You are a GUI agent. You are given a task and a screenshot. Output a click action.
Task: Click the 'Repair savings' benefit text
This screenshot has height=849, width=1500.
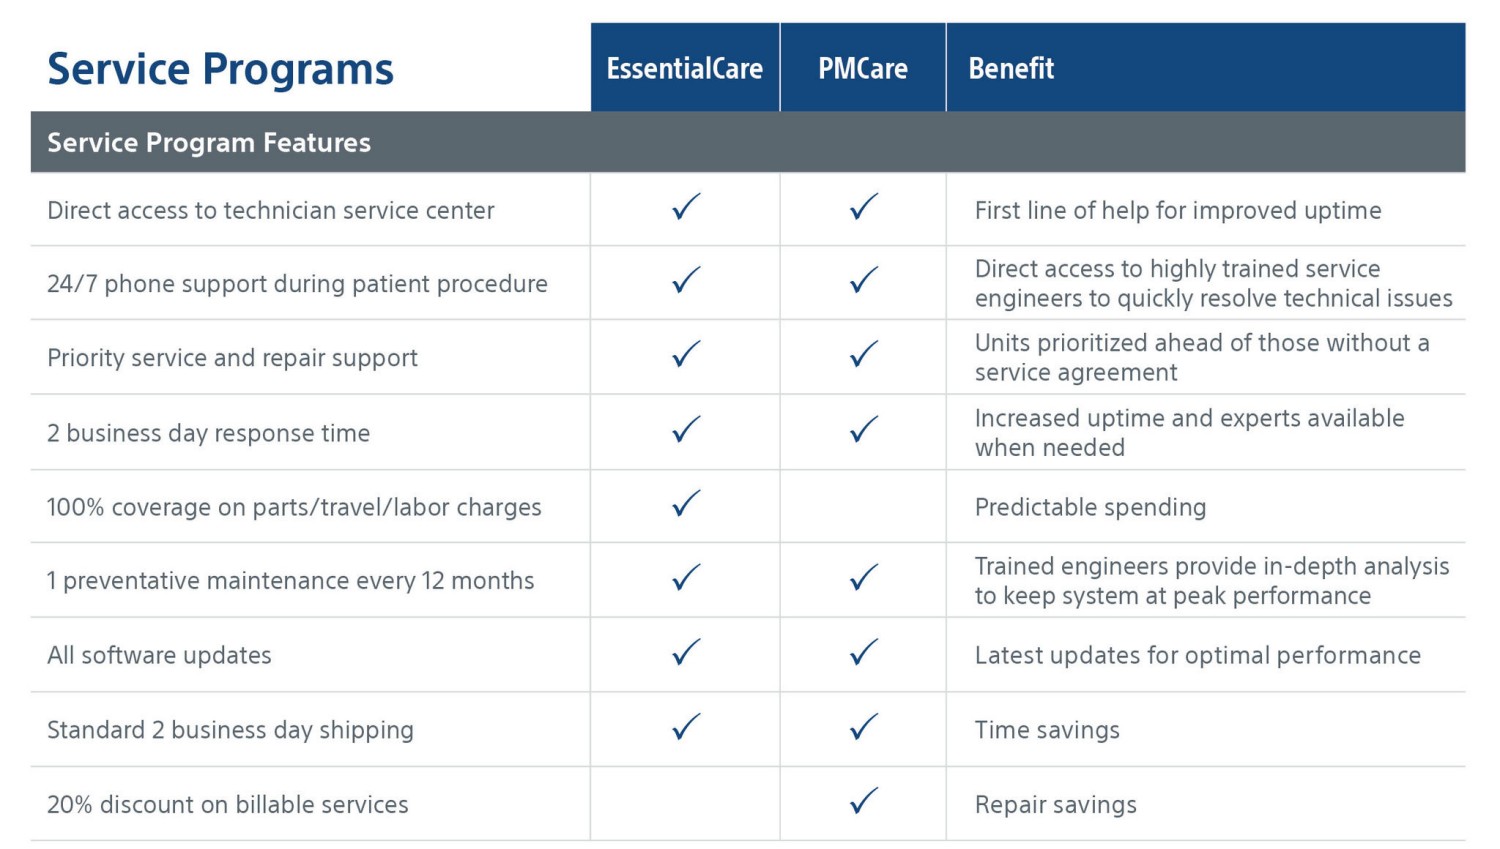tap(1055, 805)
